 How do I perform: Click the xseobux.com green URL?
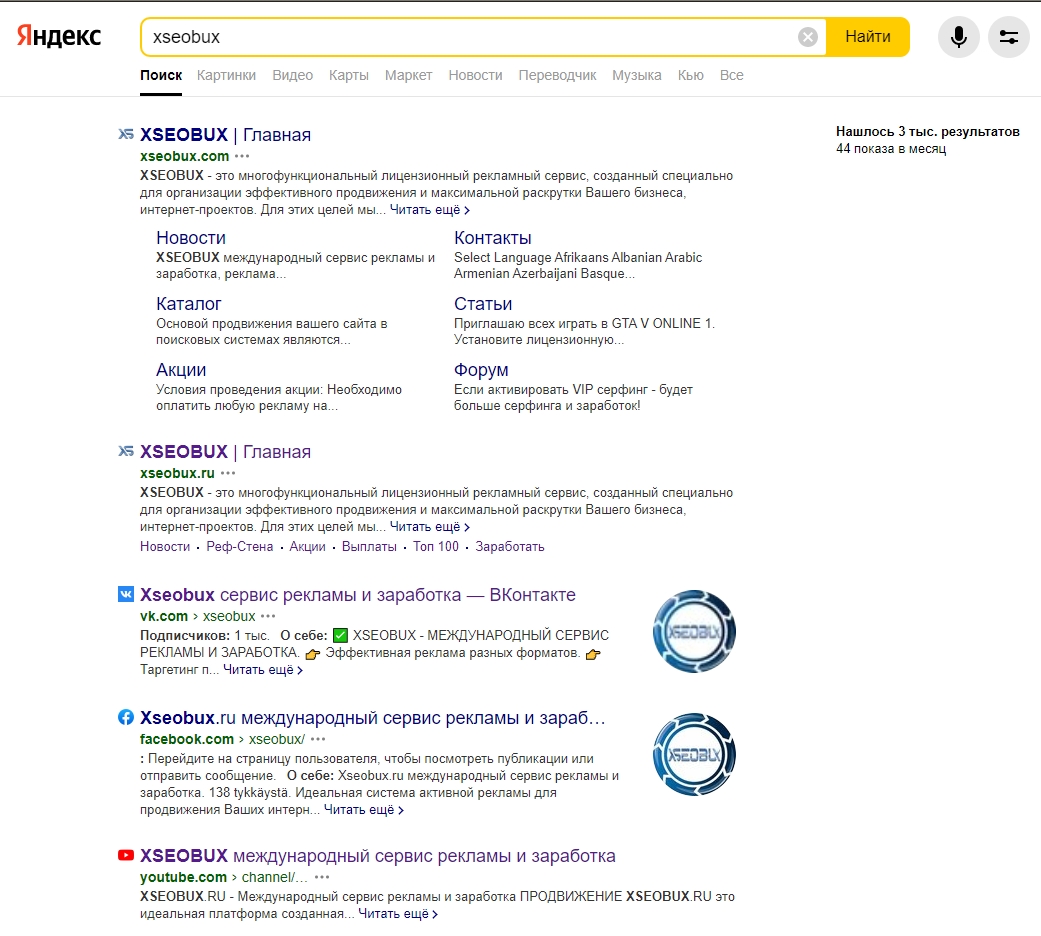pyautogui.click(x=185, y=156)
